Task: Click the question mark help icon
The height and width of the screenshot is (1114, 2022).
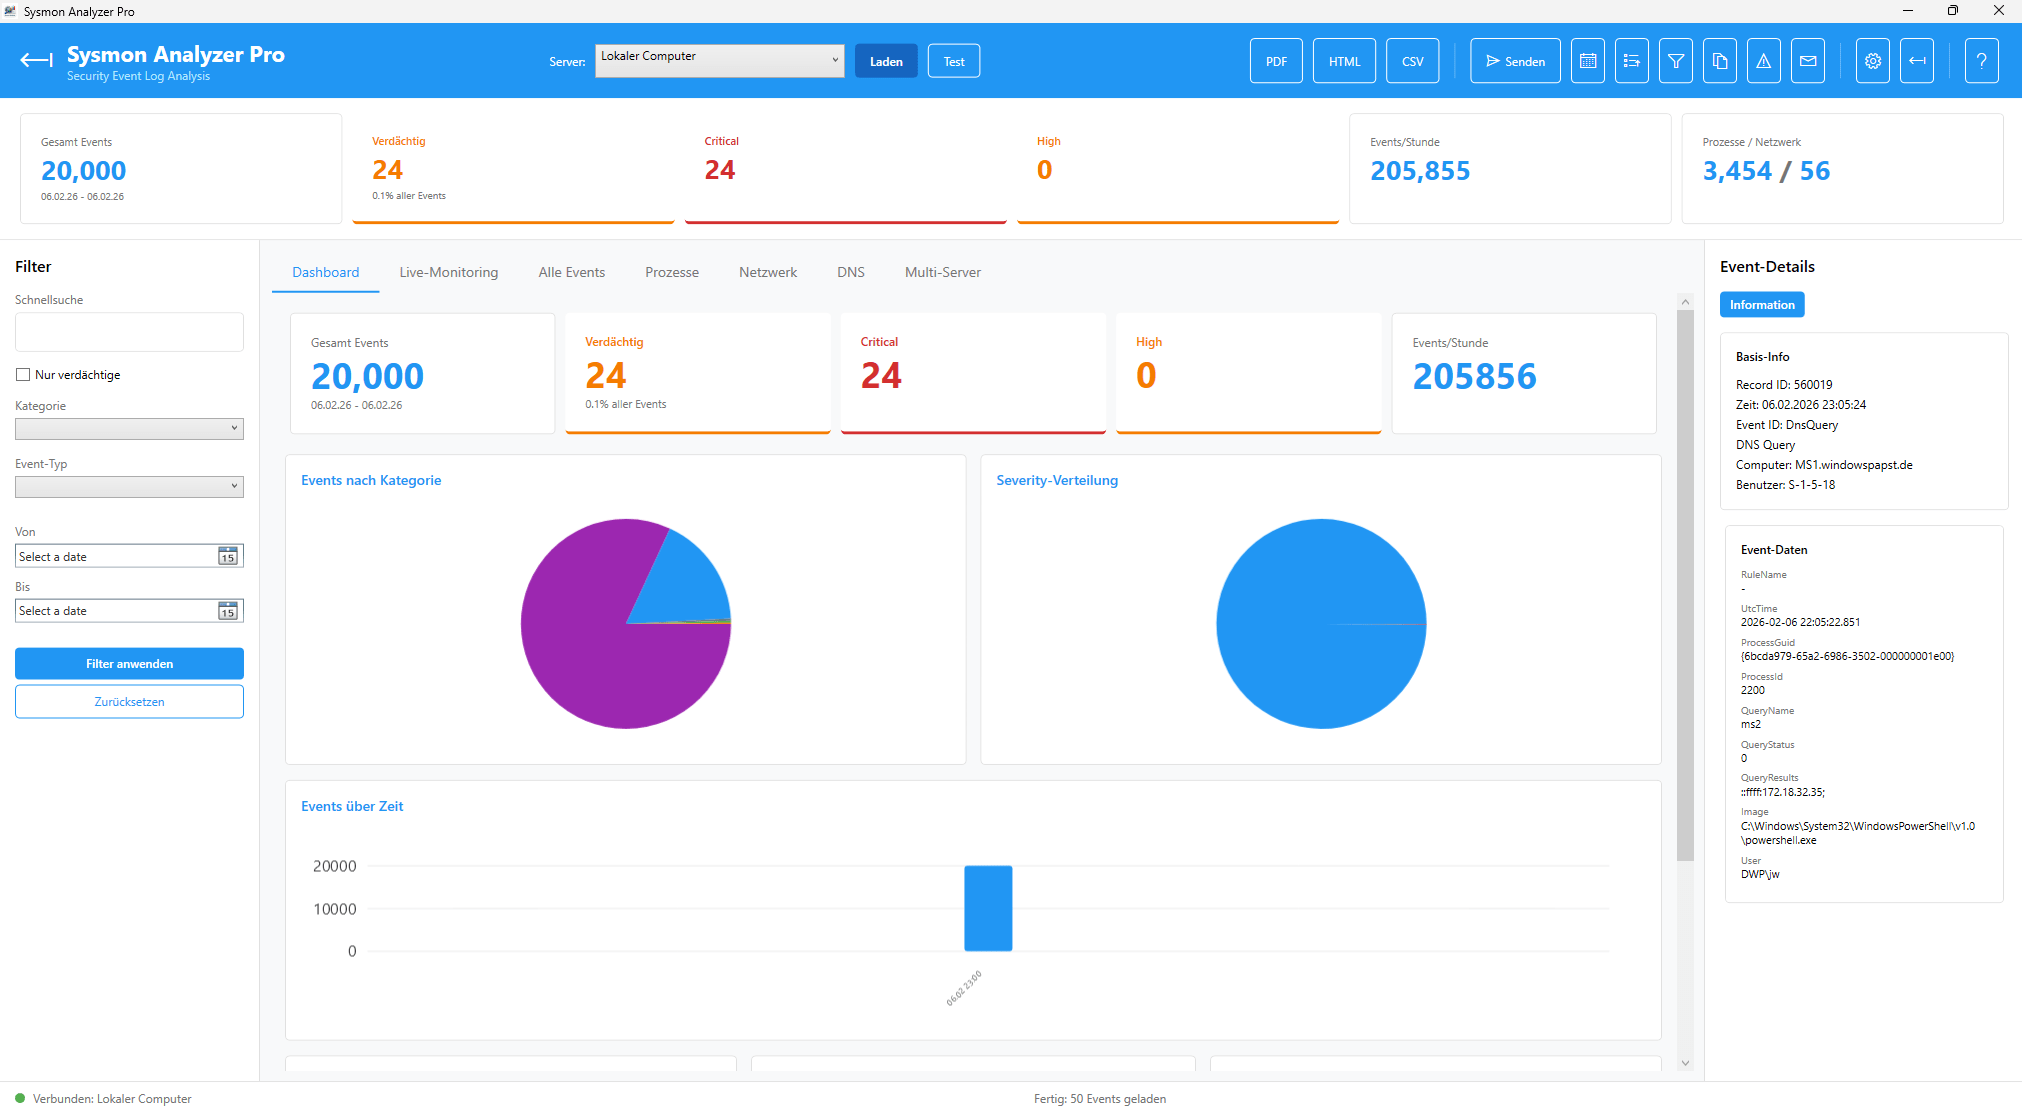Action: 1980,61
